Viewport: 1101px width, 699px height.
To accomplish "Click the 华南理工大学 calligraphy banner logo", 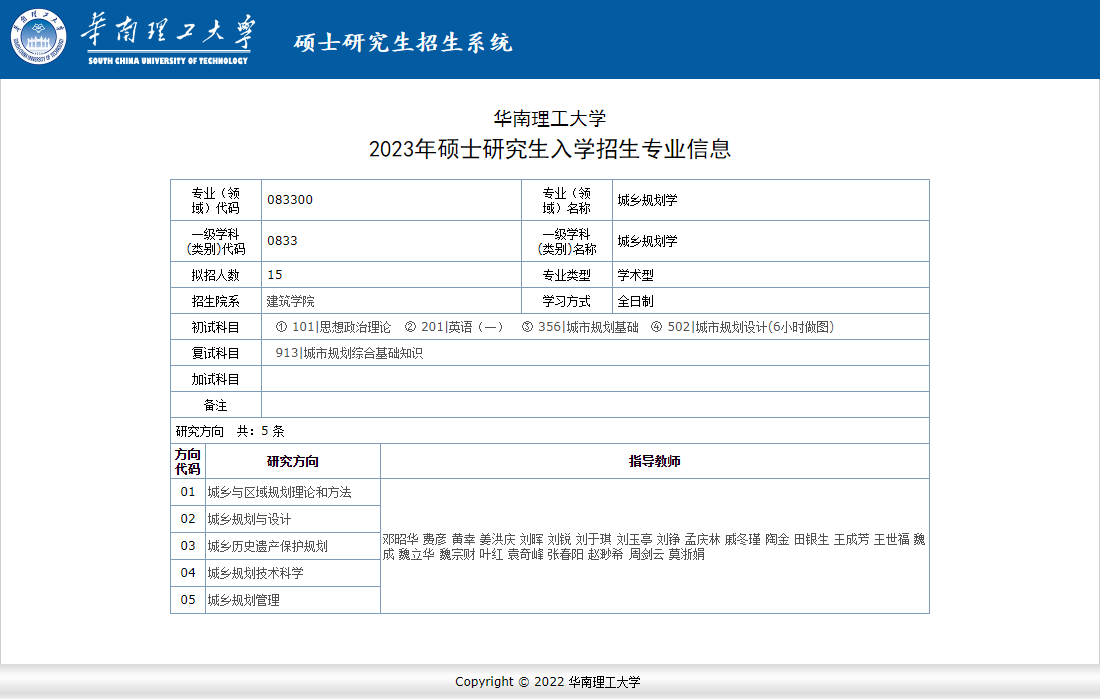I will point(168,39).
